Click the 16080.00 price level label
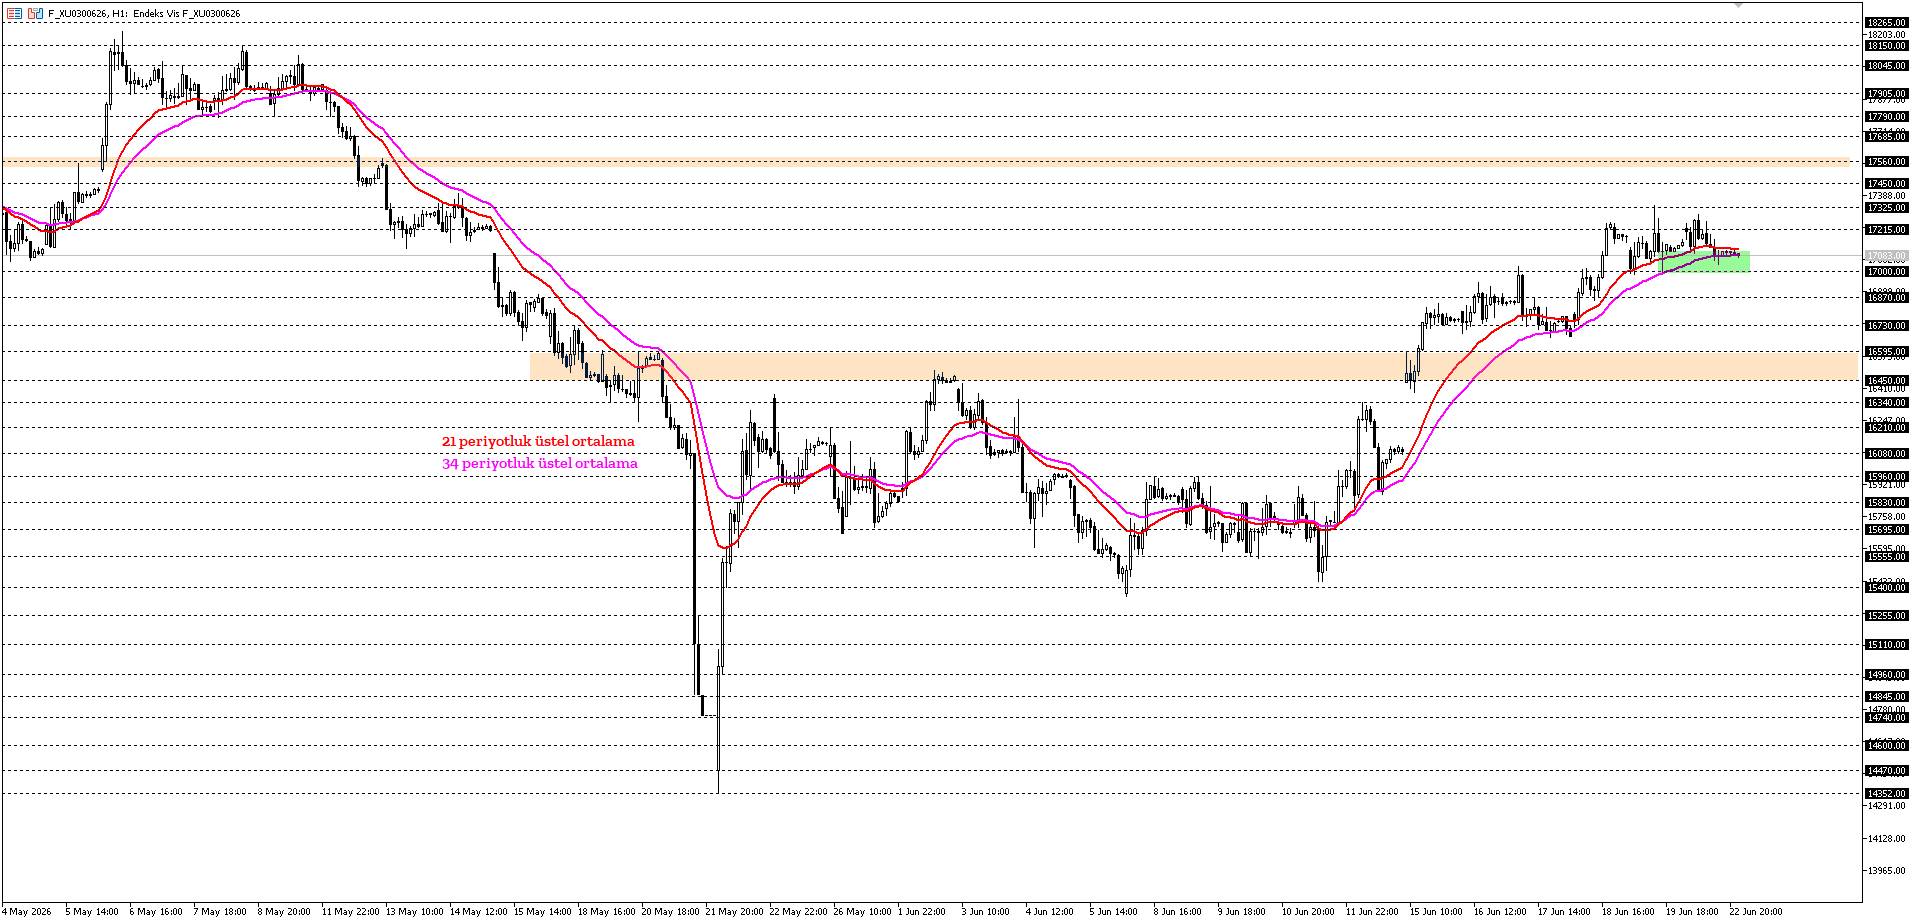 tap(1886, 454)
